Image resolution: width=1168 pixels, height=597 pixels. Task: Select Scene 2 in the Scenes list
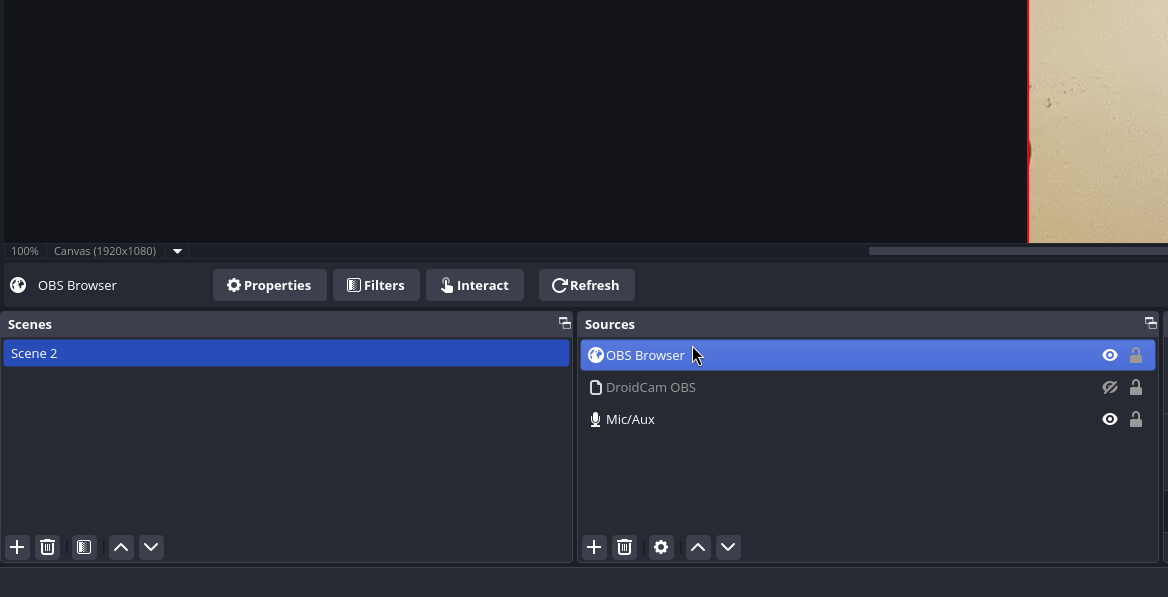pos(286,353)
